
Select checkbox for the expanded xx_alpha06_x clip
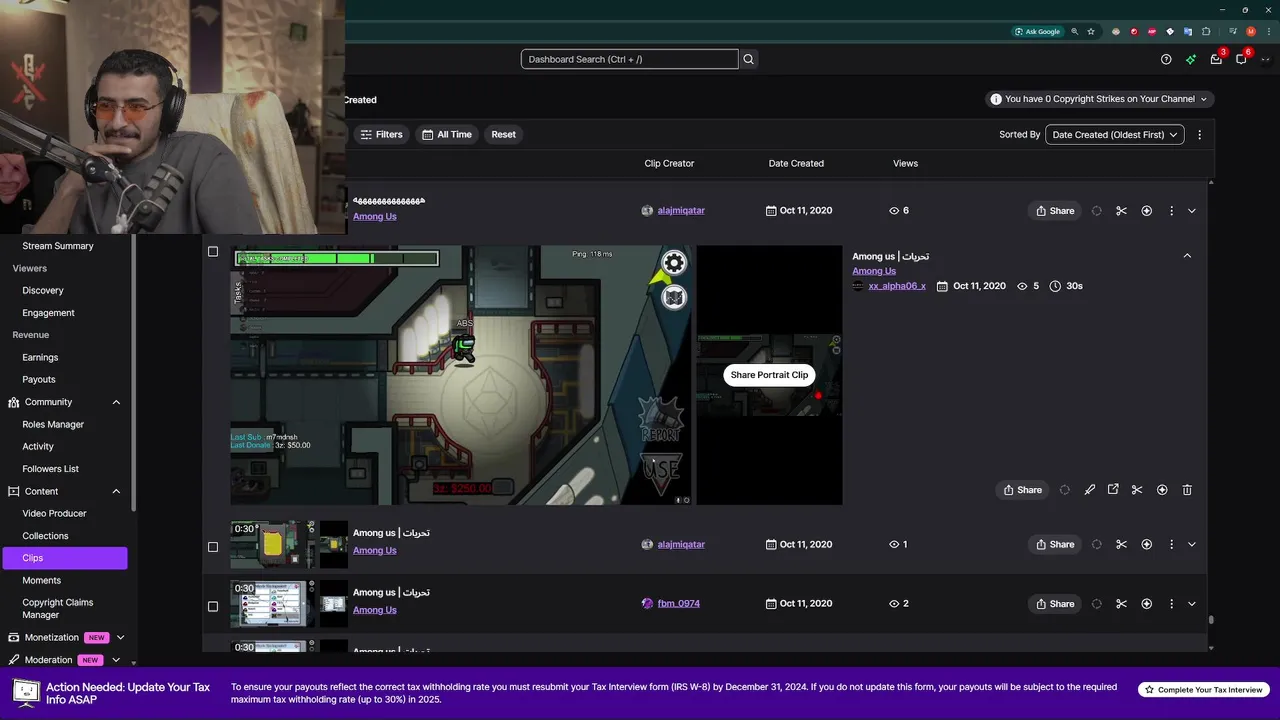(213, 252)
